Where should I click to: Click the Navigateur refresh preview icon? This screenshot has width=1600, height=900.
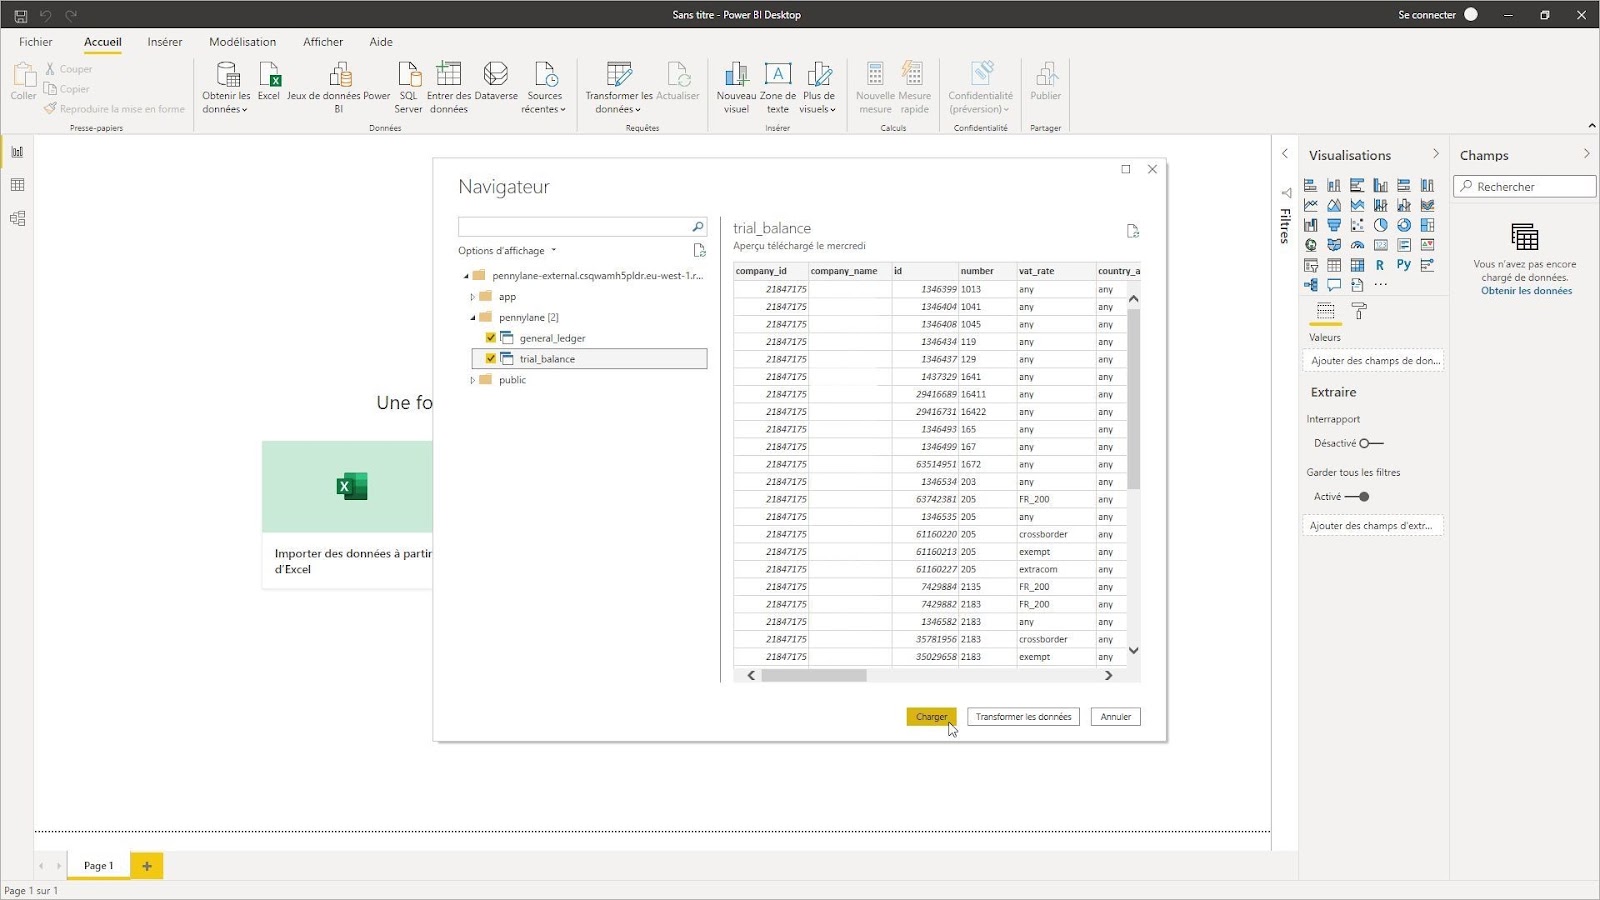point(1133,231)
